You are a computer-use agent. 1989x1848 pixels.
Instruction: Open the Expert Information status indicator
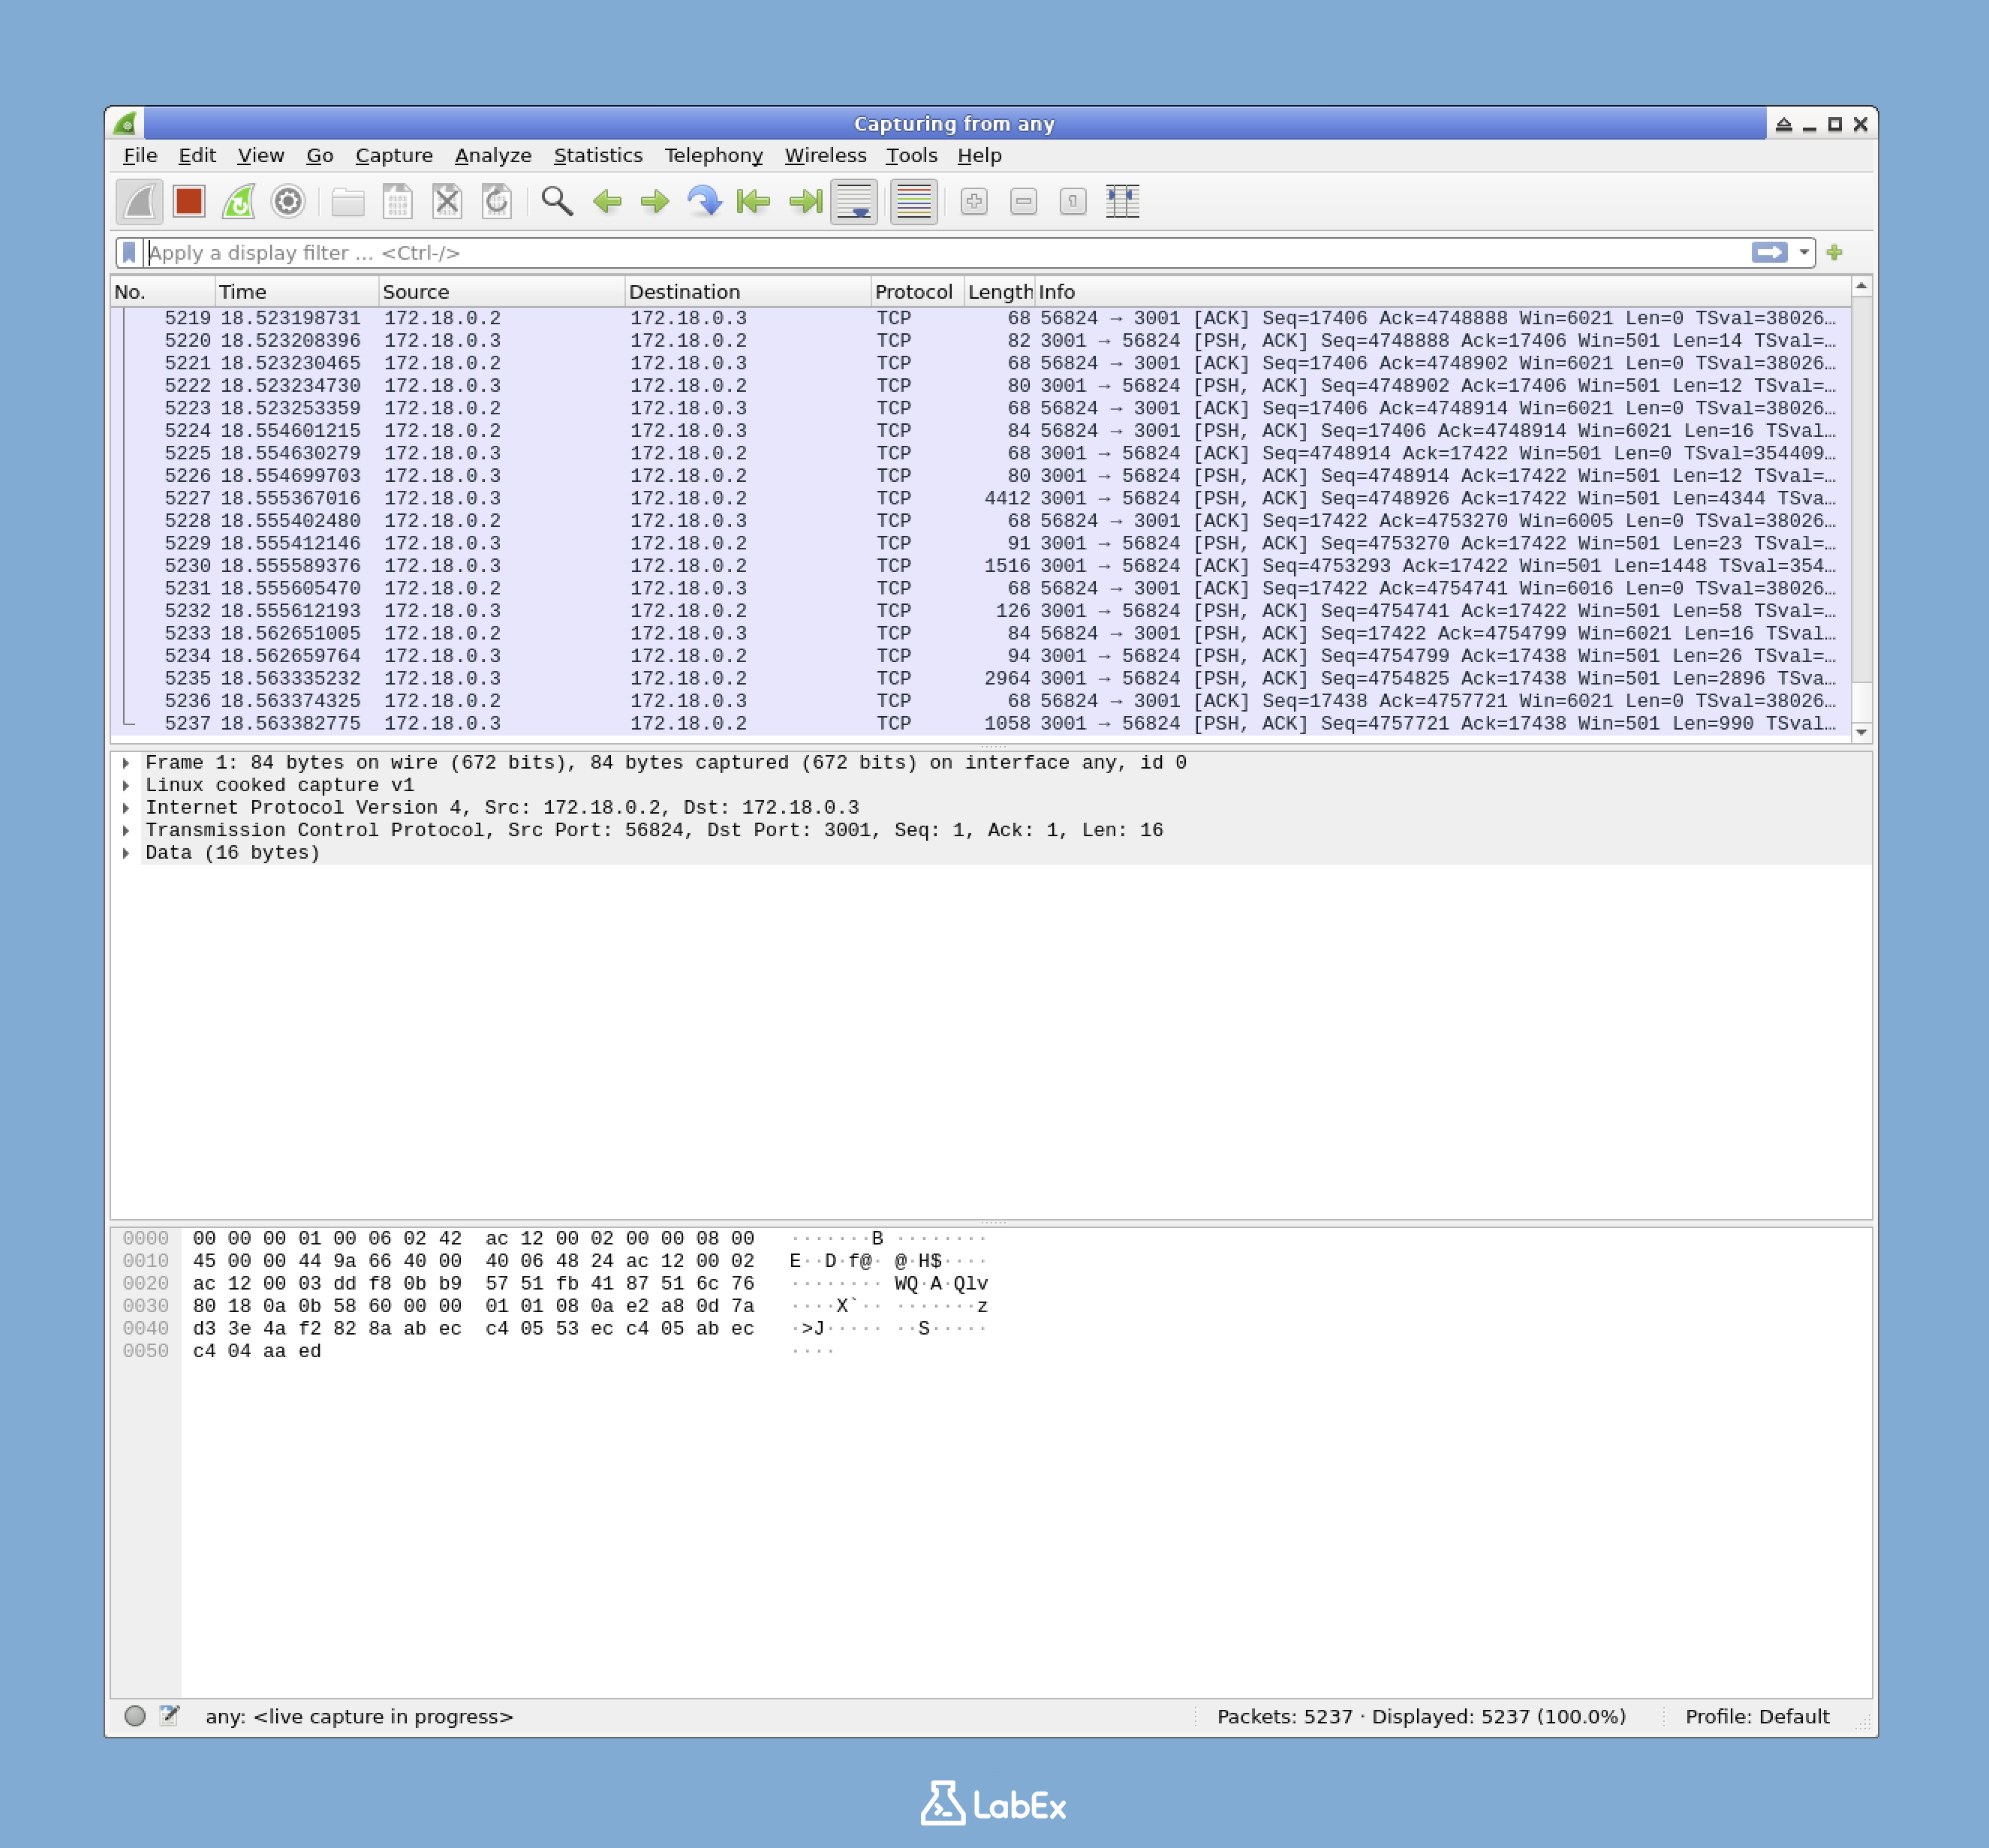coord(137,1716)
